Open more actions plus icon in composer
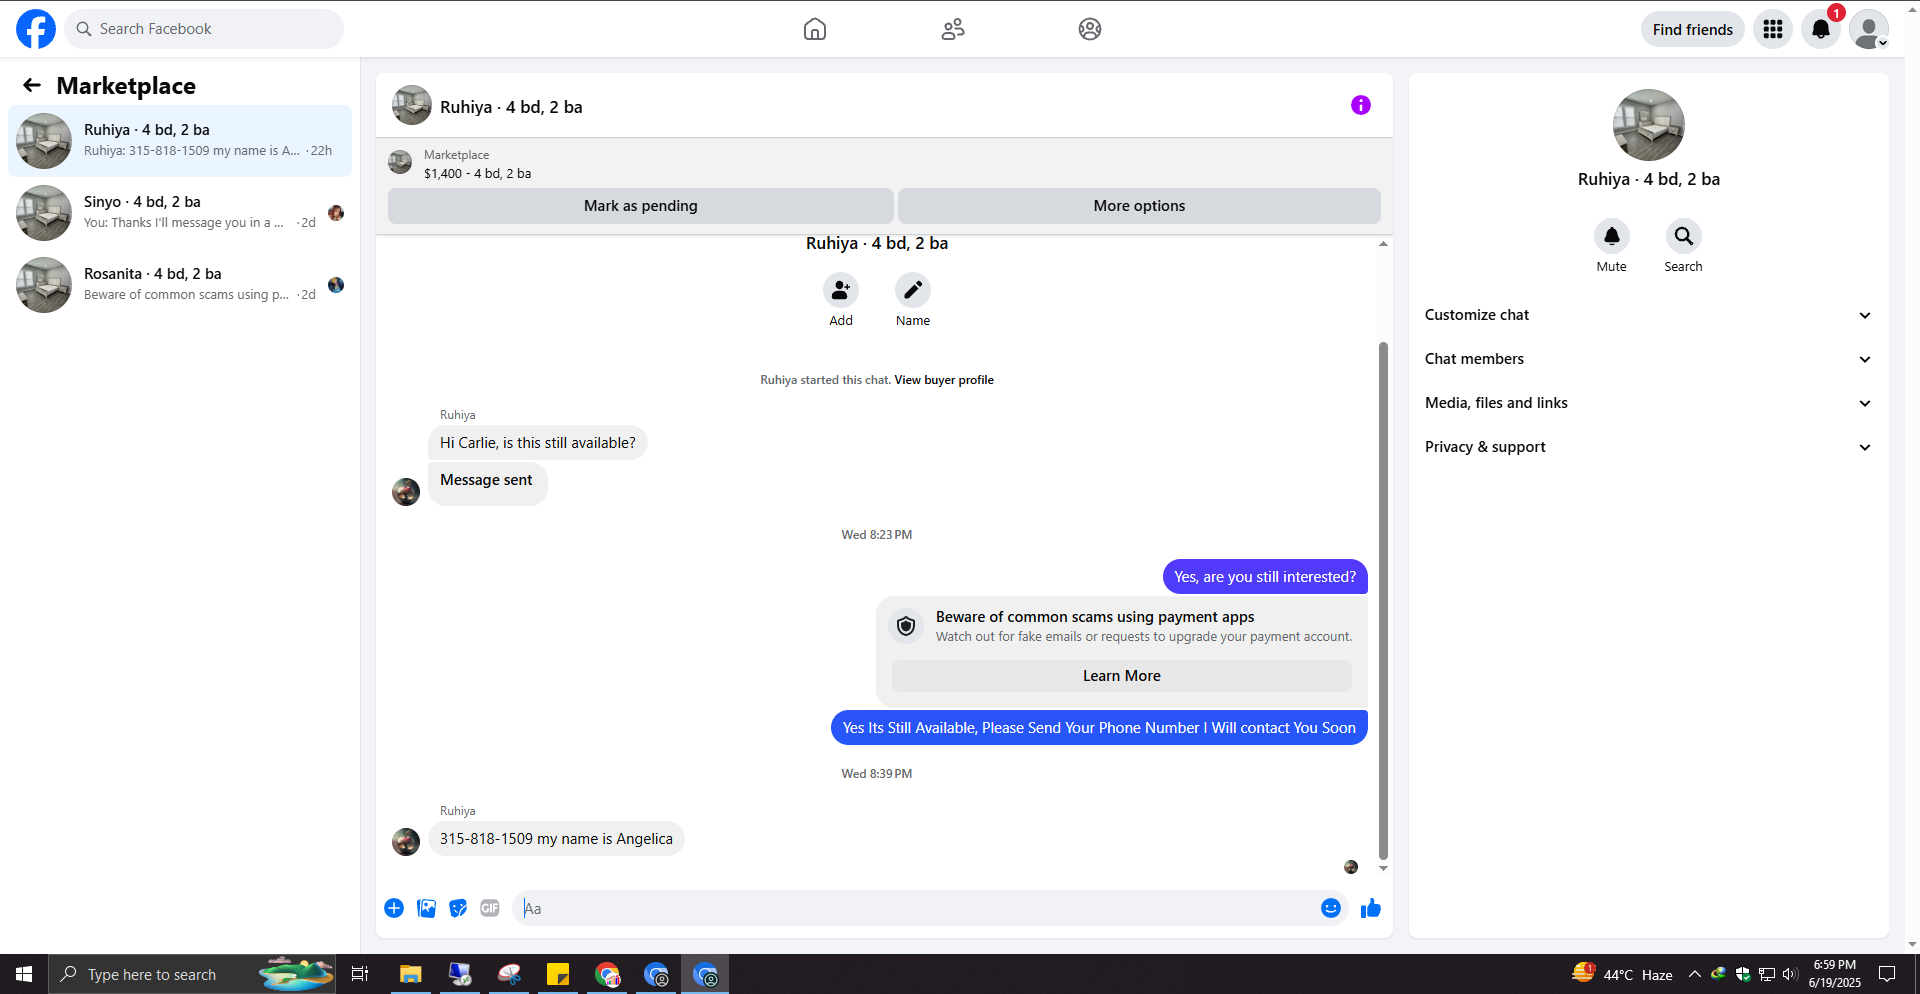This screenshot has width=1920, height=994. click(394, 908)
